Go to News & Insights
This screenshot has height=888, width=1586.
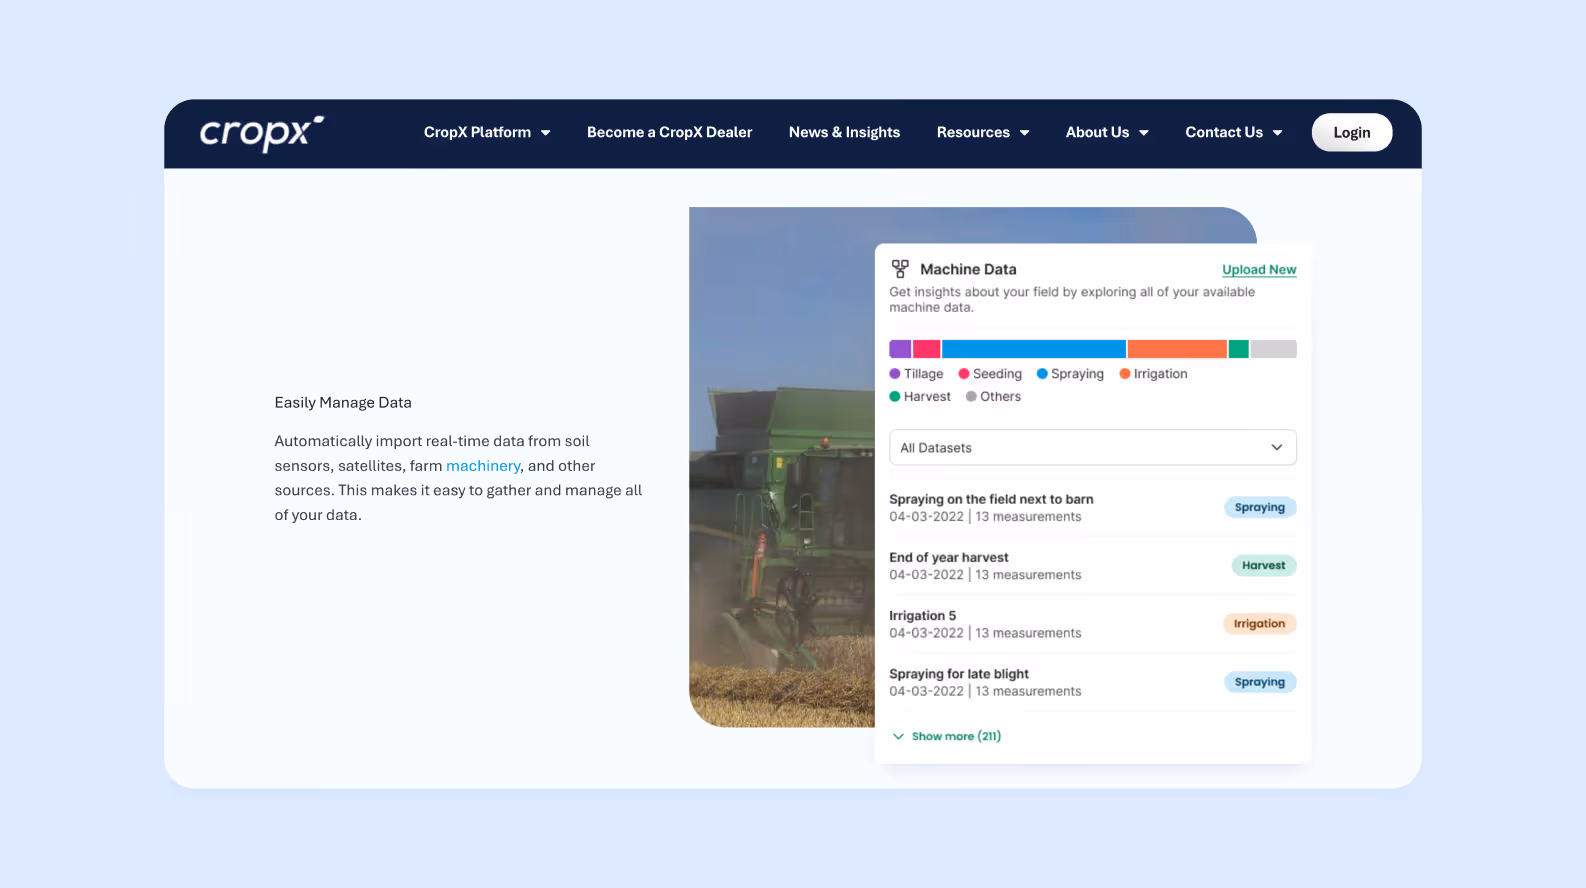(844, 132)
